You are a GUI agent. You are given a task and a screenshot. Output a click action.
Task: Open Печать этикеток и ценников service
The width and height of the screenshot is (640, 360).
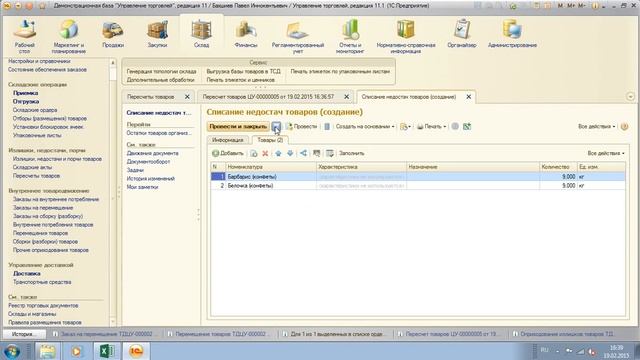point(240,80)
